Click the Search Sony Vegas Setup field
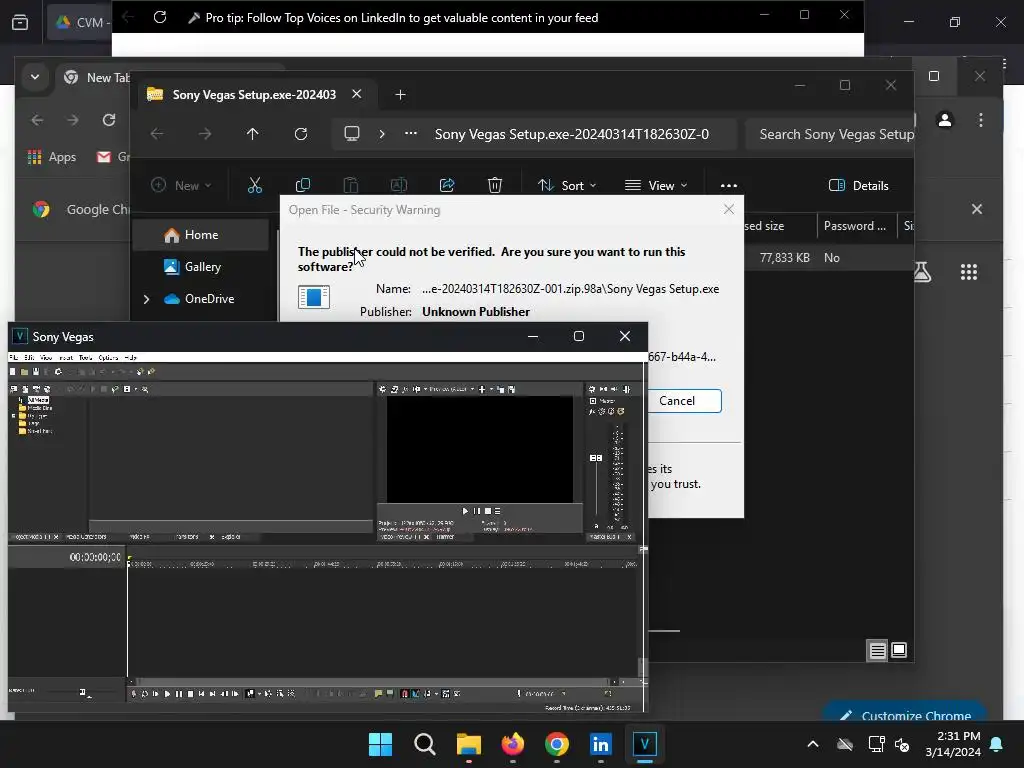This screenshot has width=1024, height=768. 829,134
